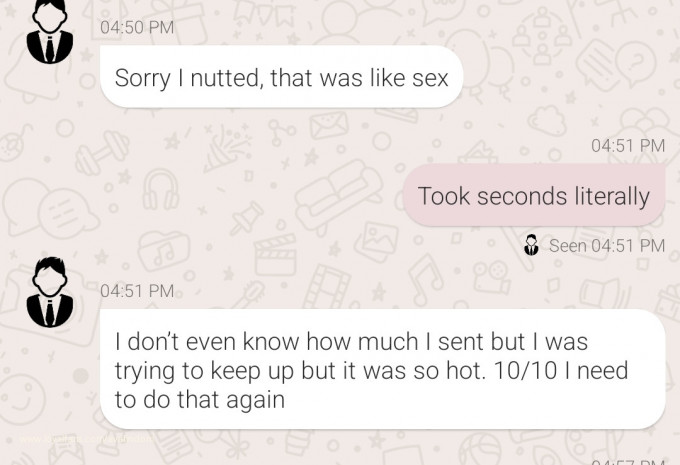Select the message ending "I need to do that again"
The height and width of the screenshot is (465, 680).
point(382,370)
